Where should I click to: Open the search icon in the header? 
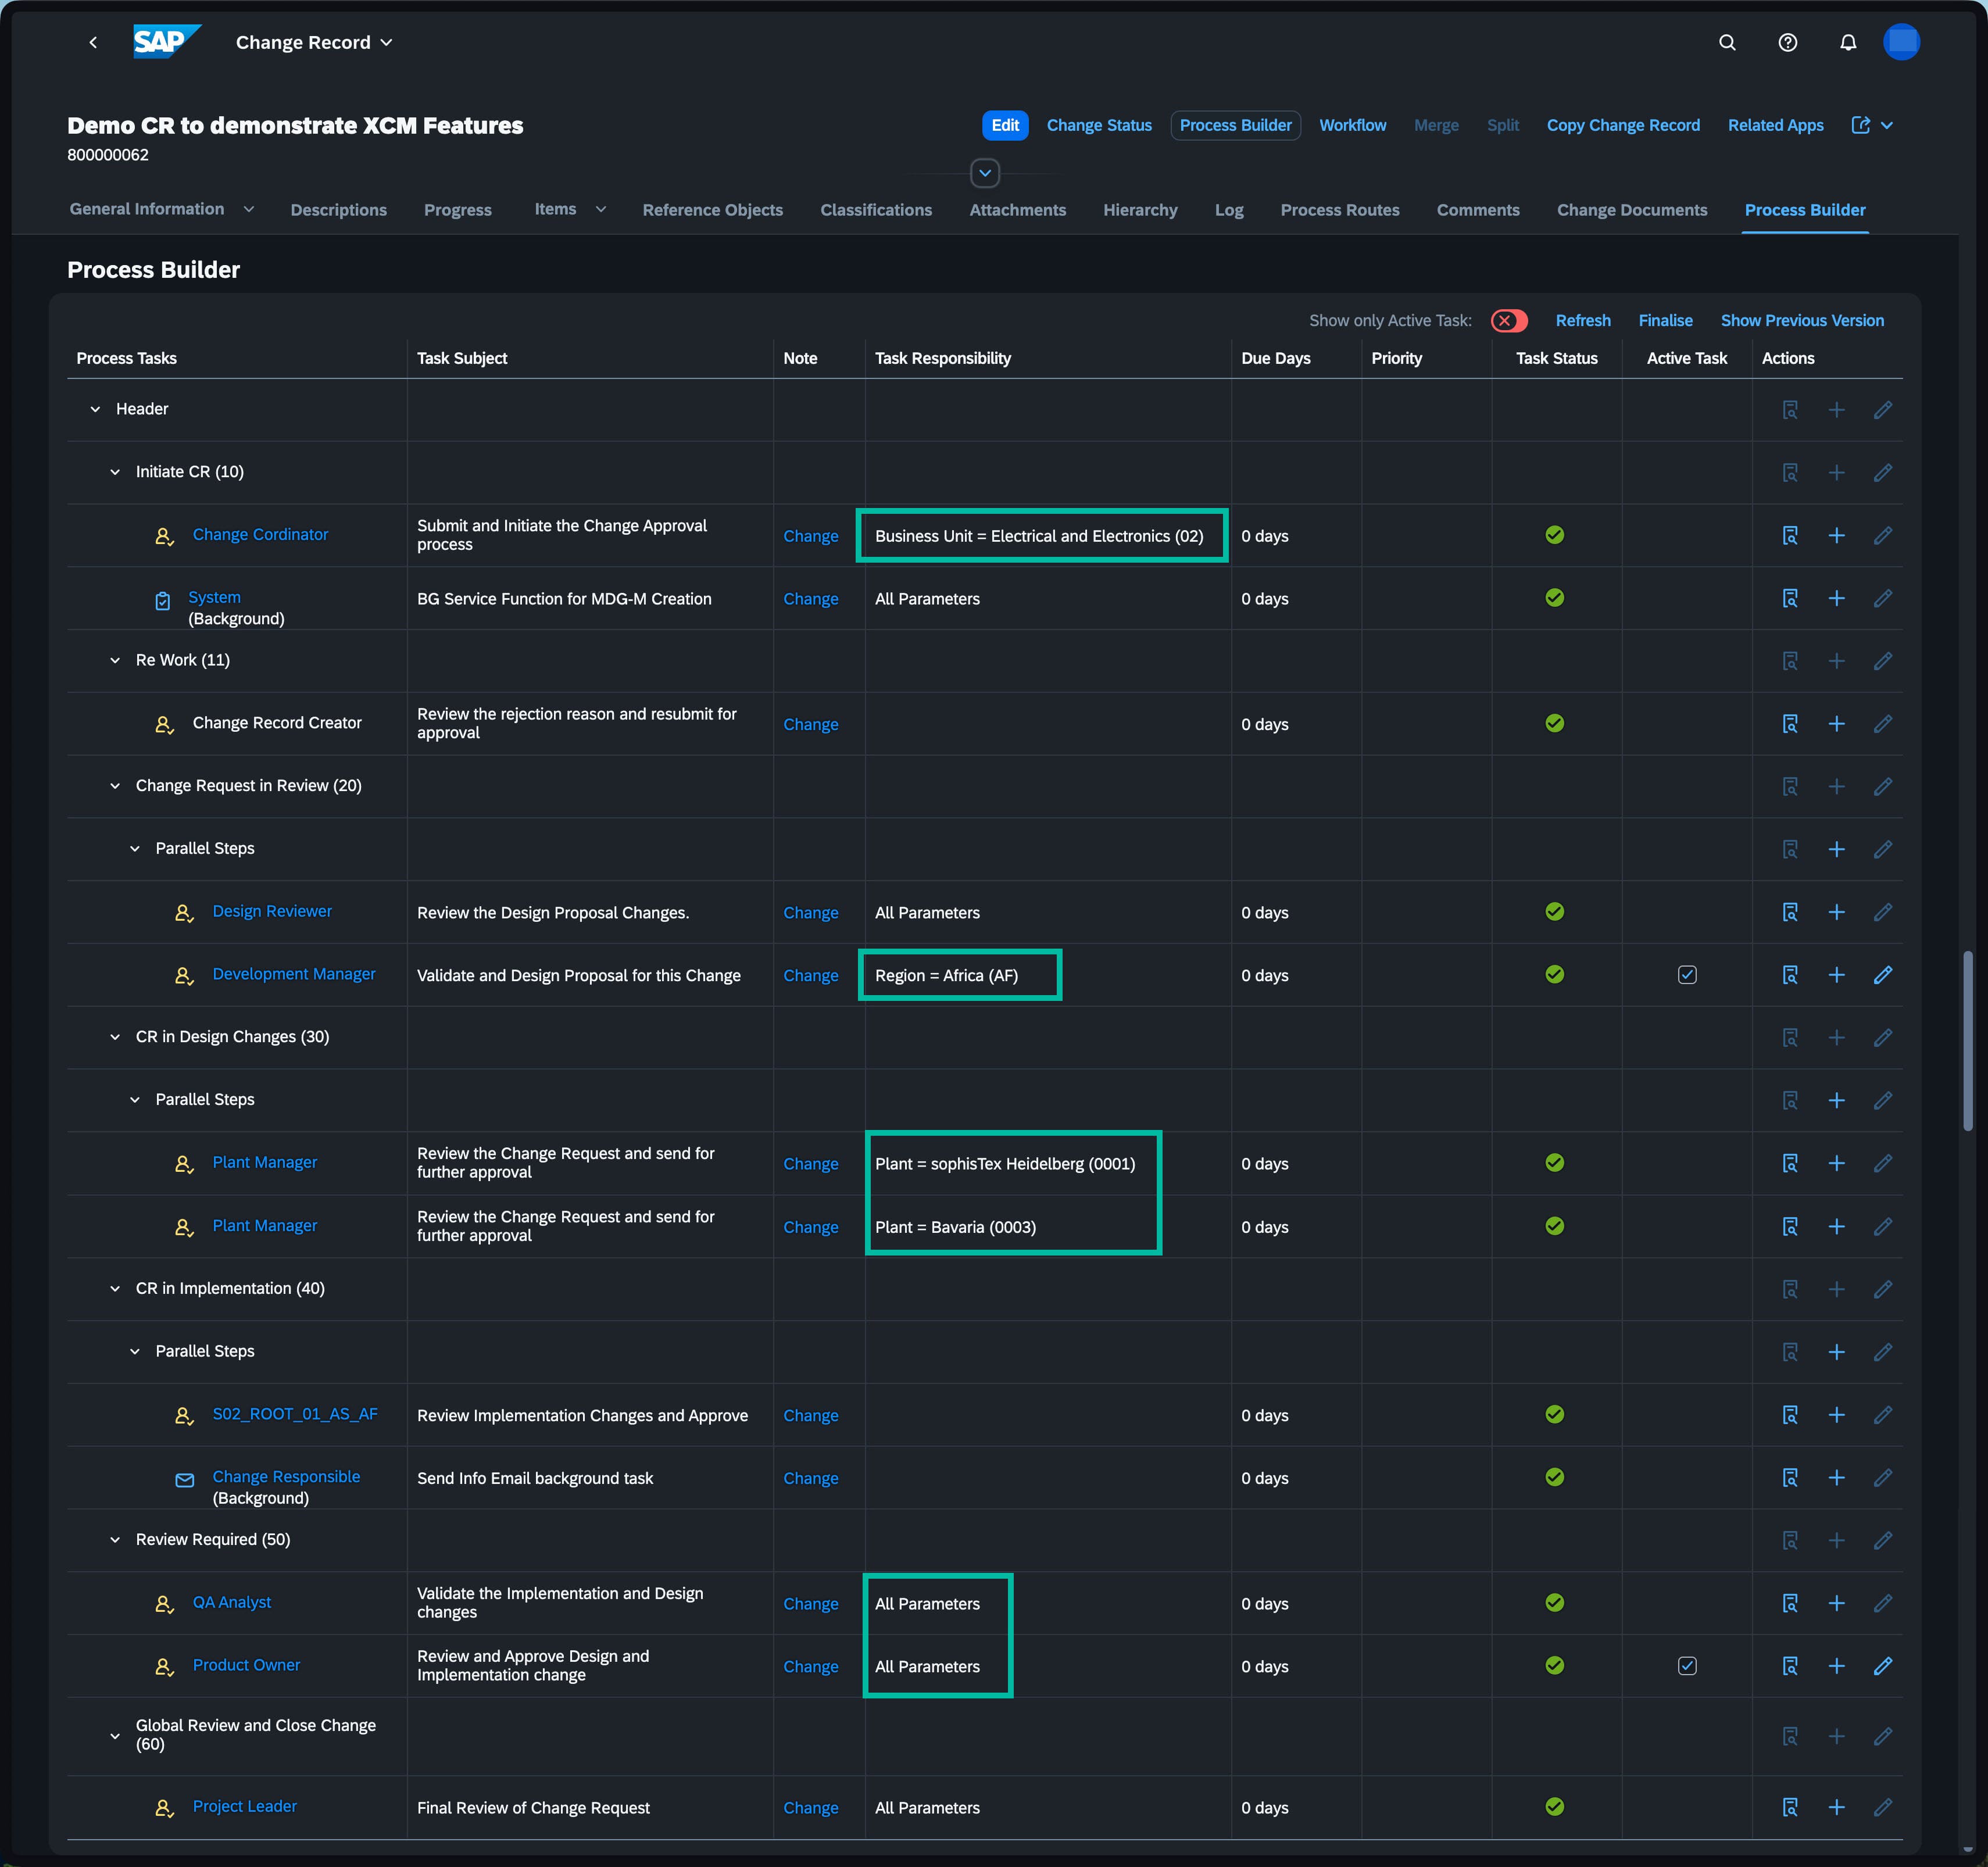point(1727,42)
